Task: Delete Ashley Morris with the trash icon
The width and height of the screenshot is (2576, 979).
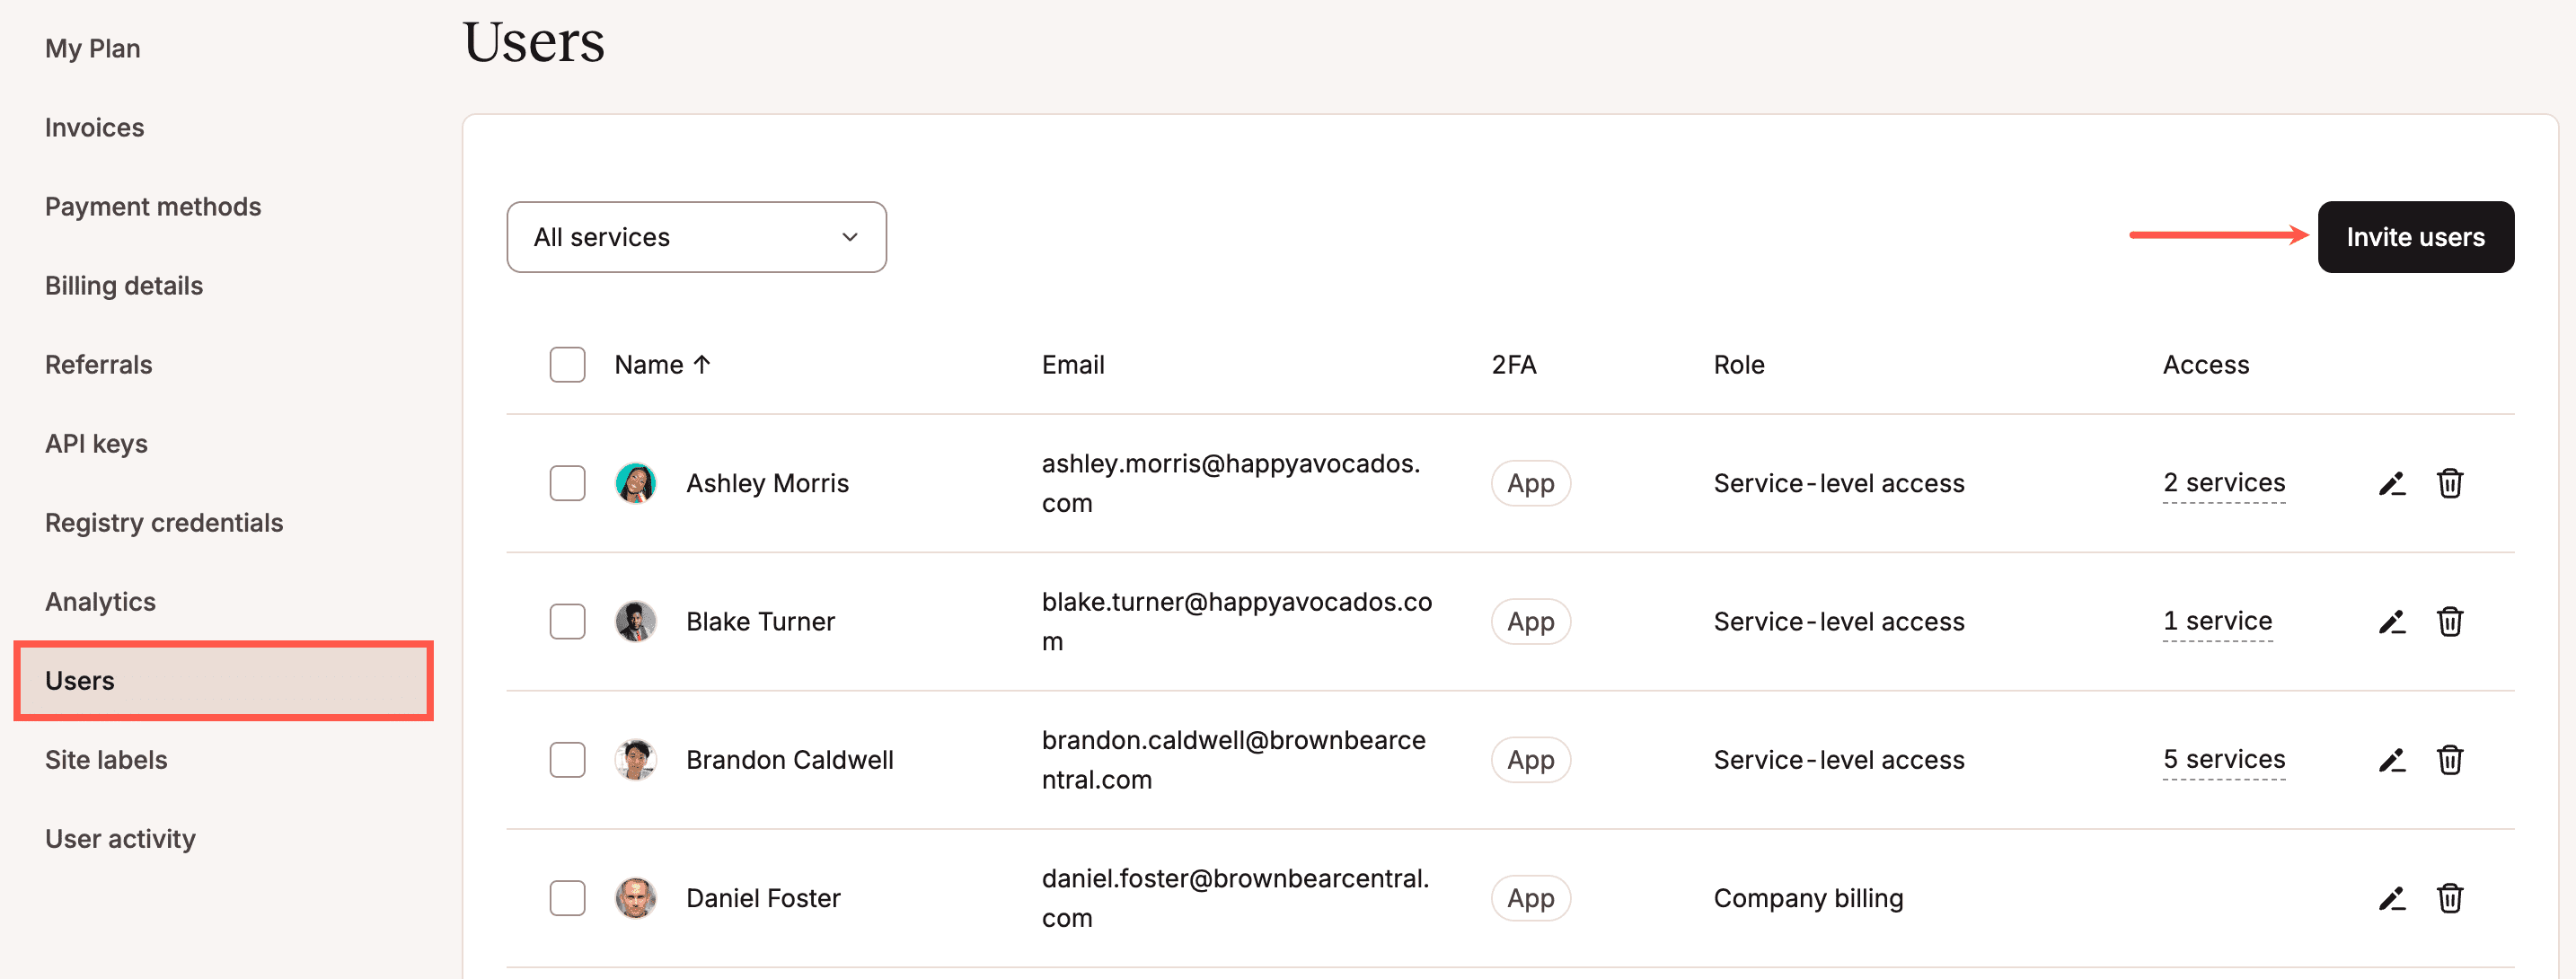Action: click(2449, 484)
